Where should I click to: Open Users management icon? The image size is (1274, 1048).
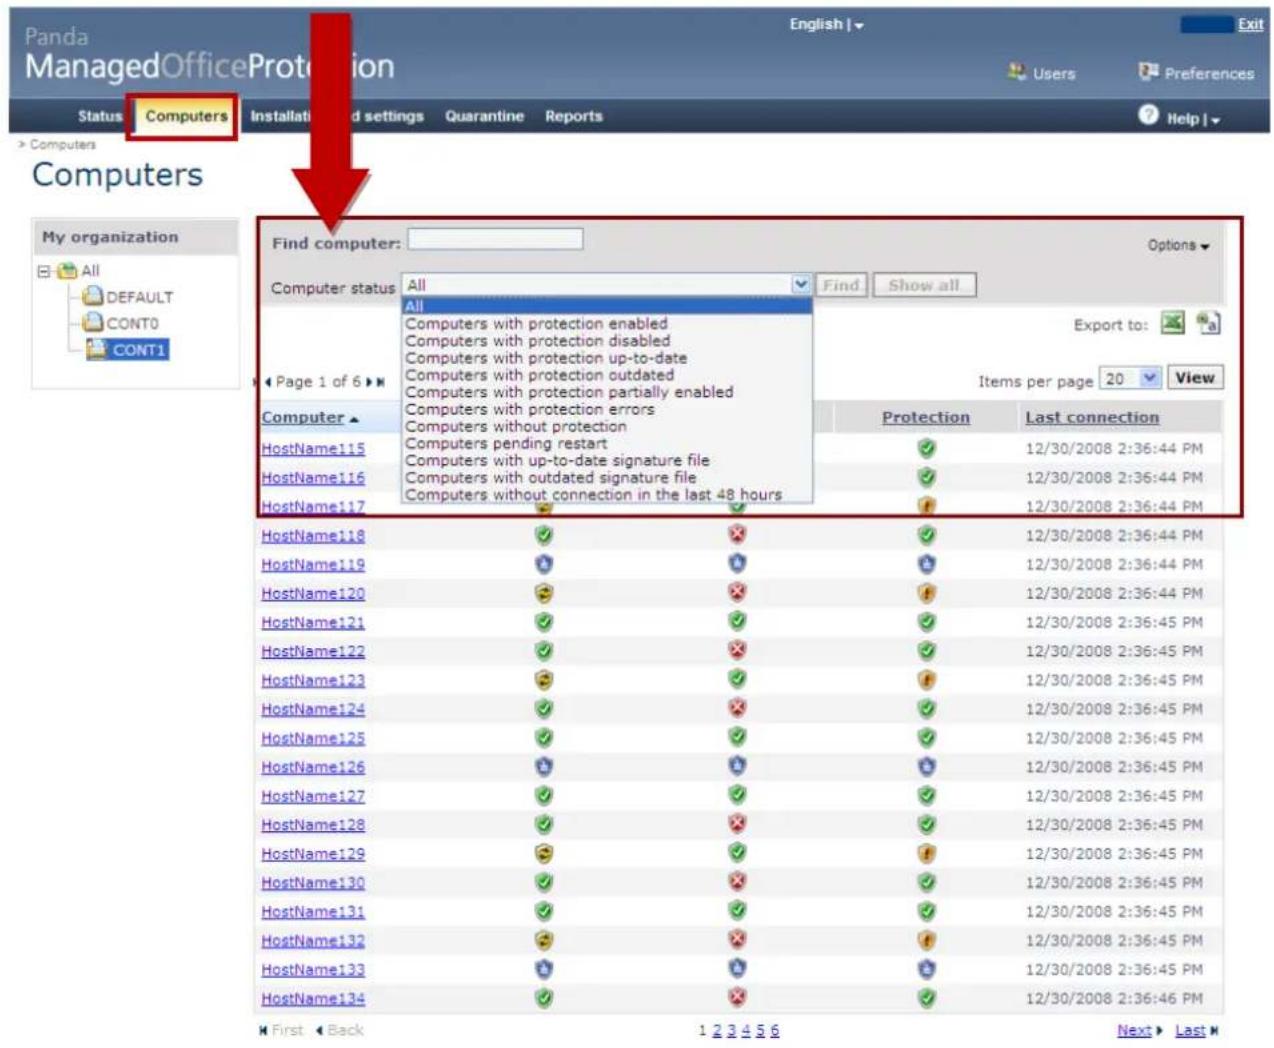click(x=1017, y=72)
